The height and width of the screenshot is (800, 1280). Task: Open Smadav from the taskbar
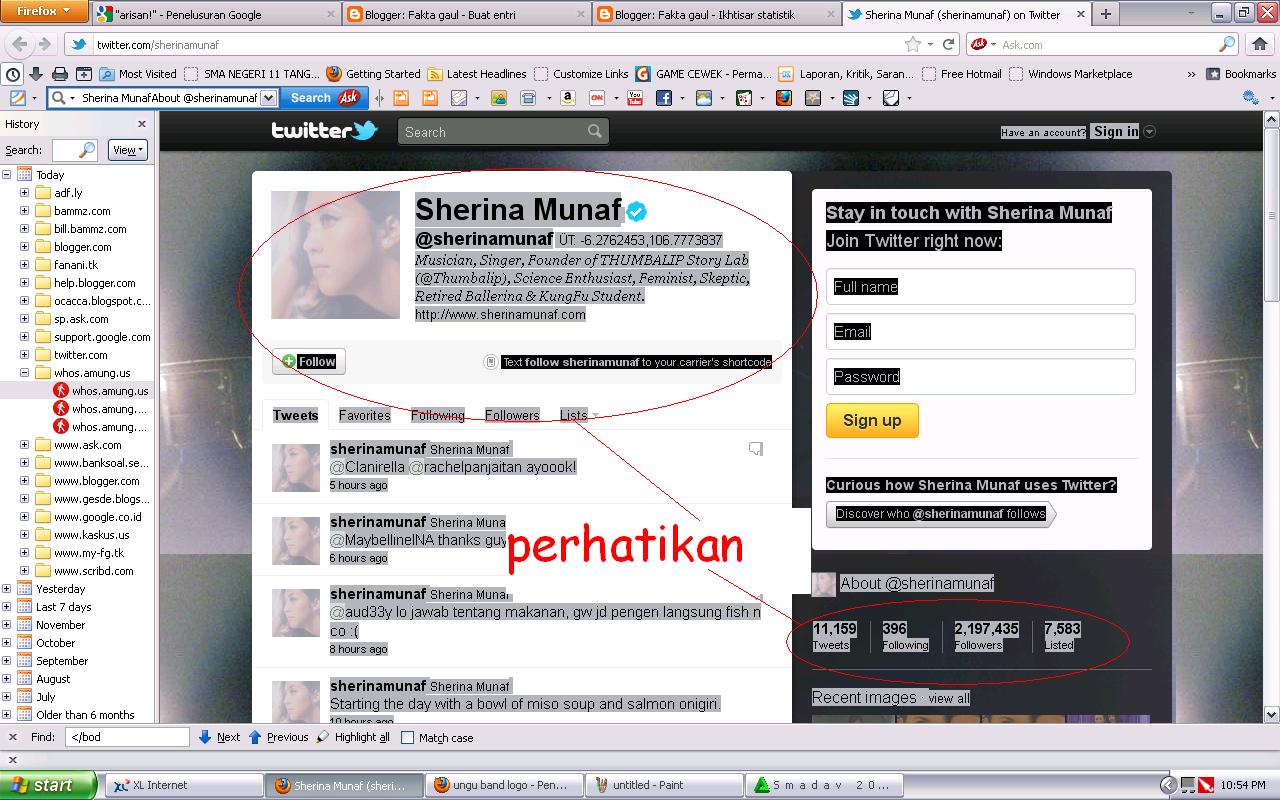(825, 785)
